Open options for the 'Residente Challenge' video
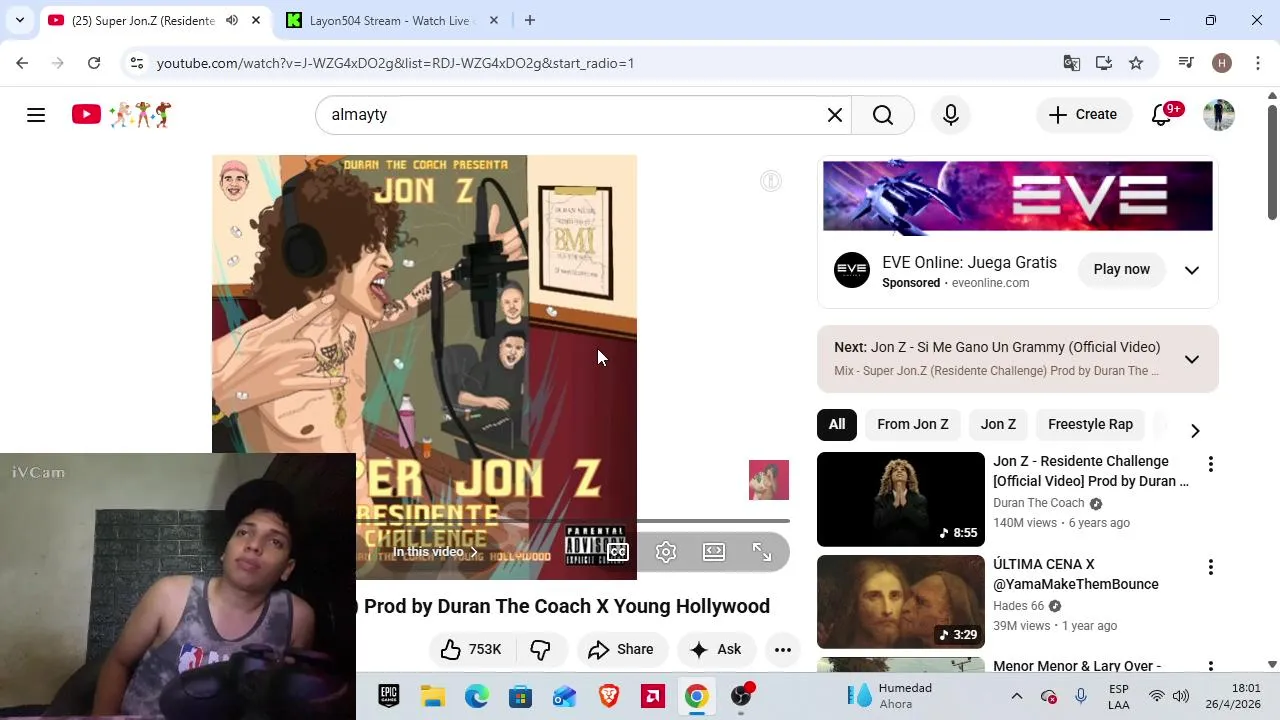 tap(1211, 464)
